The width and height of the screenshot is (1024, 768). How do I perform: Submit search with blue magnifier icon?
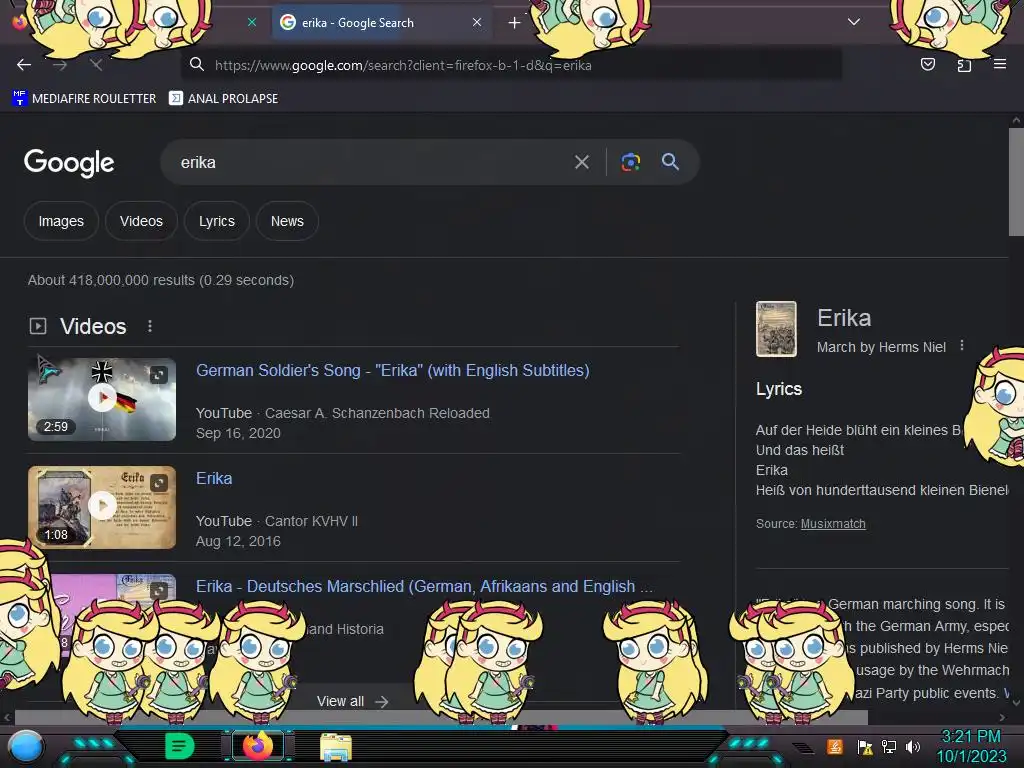coord(670,161)
